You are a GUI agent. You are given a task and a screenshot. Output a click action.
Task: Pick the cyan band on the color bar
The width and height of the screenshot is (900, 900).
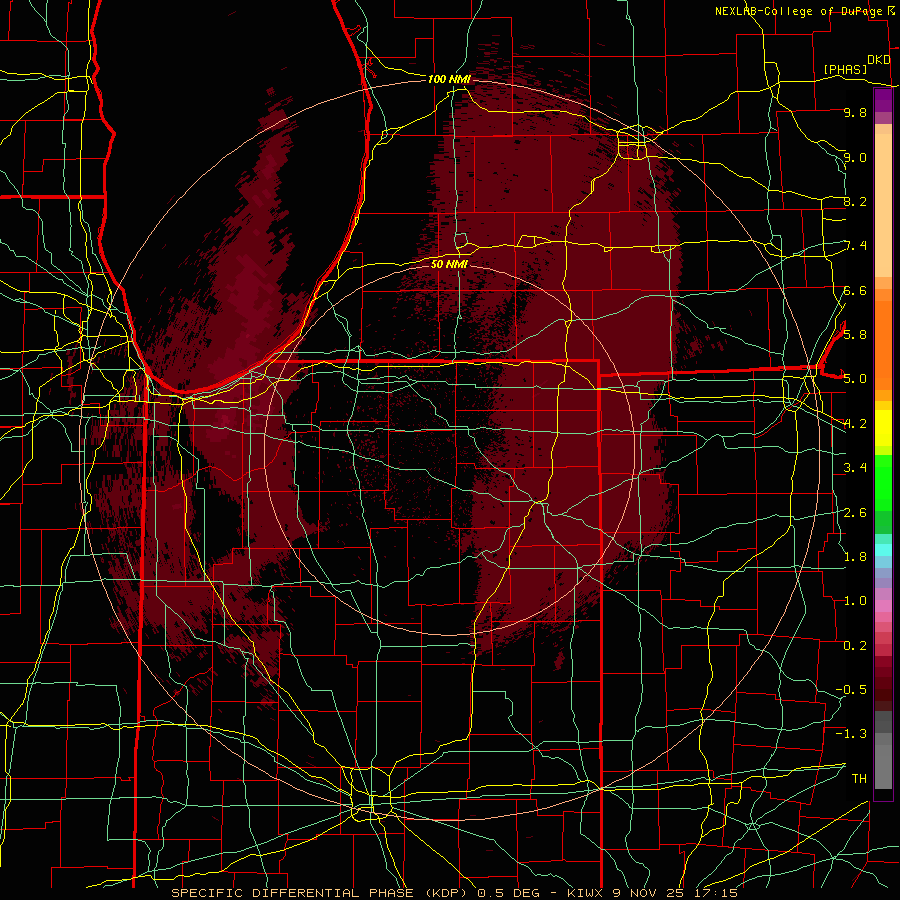tap(883, 550)
